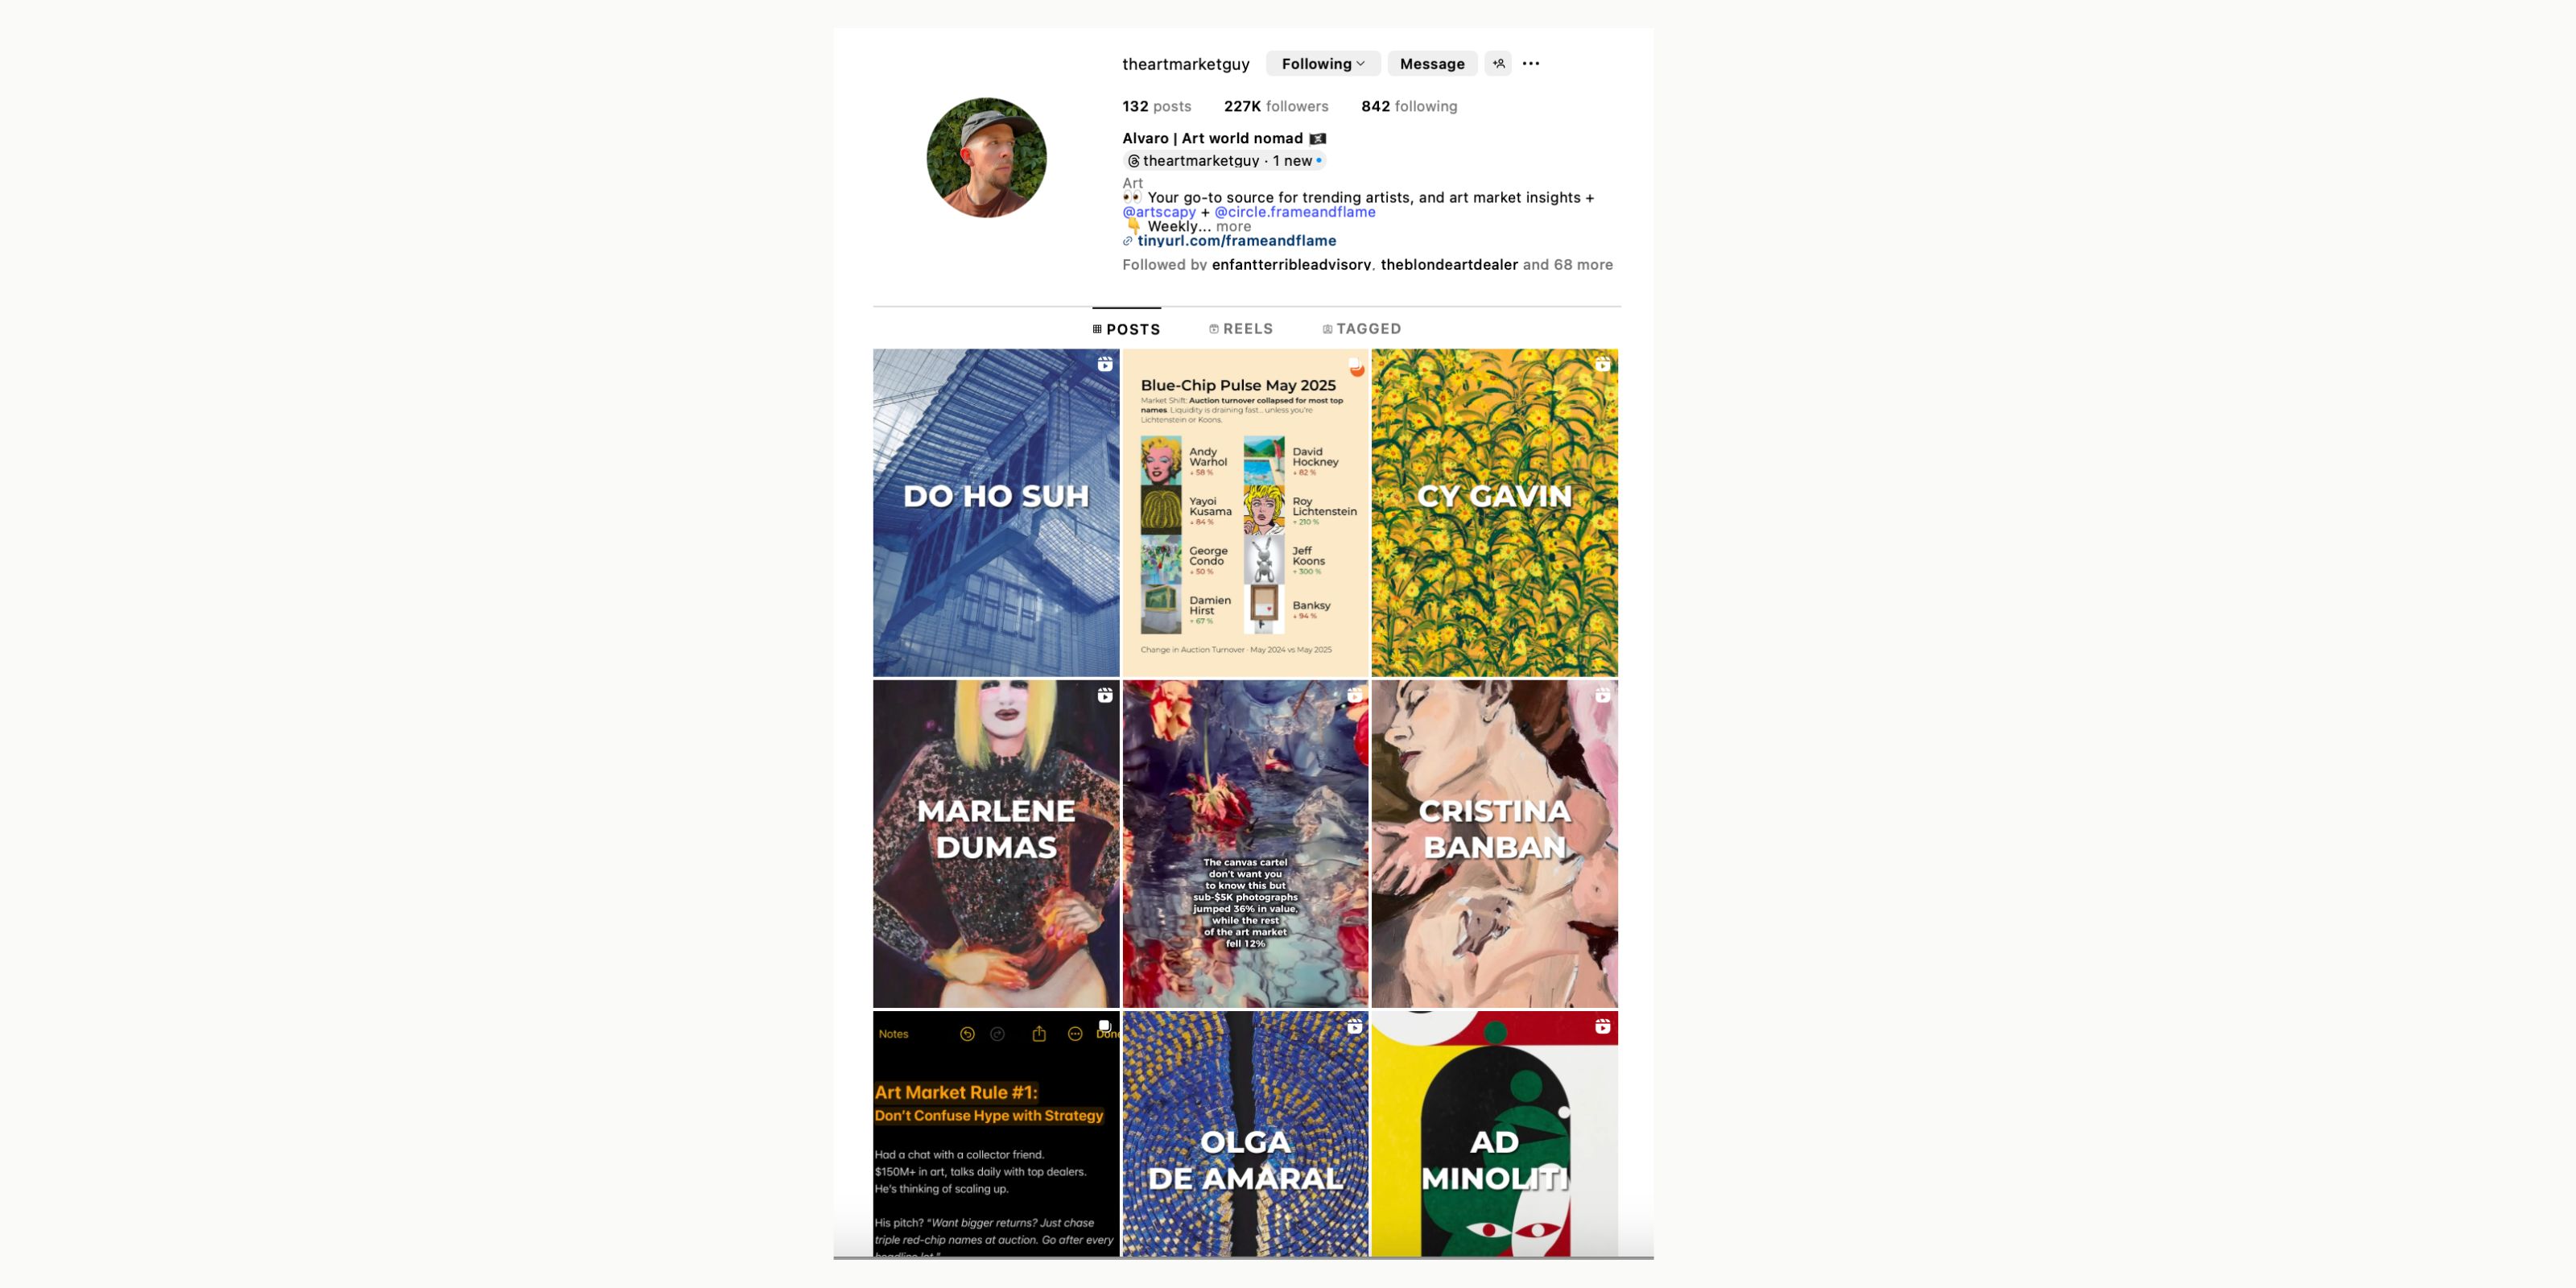Switch to the Tagged tab
2576x1288 pixels.
(x=1361, y=329)
